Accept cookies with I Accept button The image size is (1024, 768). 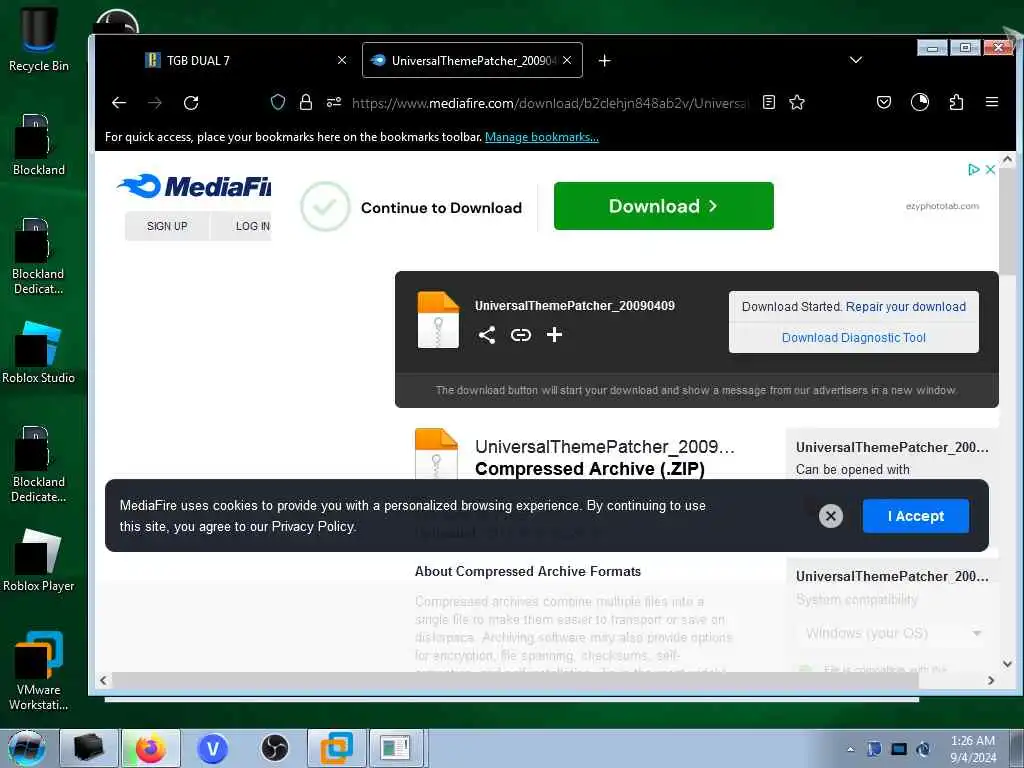click(x=916, y=516)
